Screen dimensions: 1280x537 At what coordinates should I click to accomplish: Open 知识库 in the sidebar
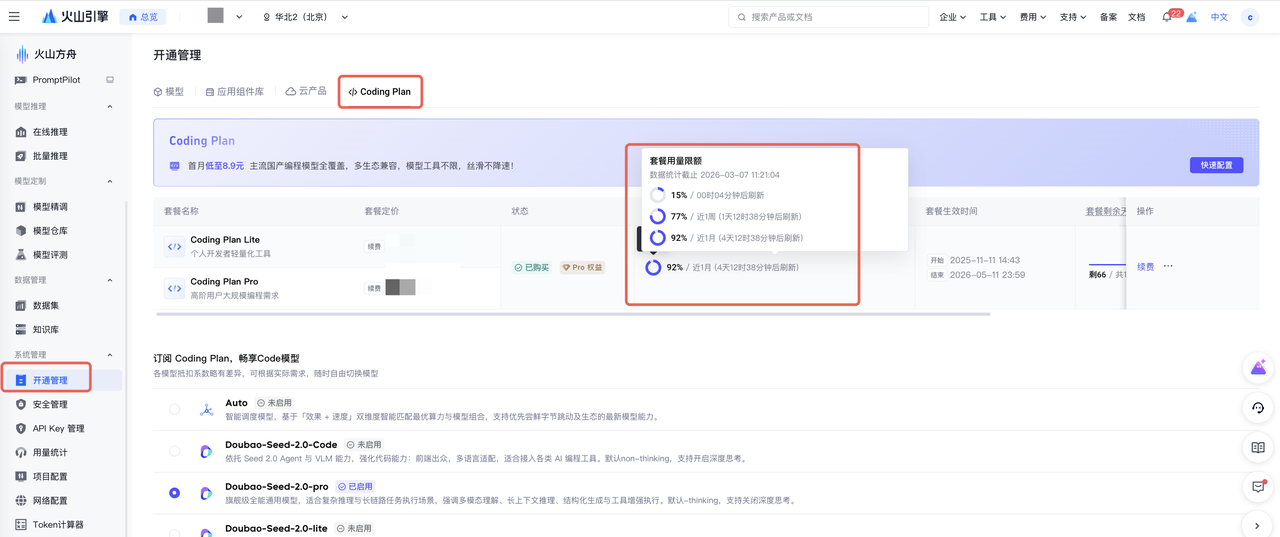(x=45, y=330)
